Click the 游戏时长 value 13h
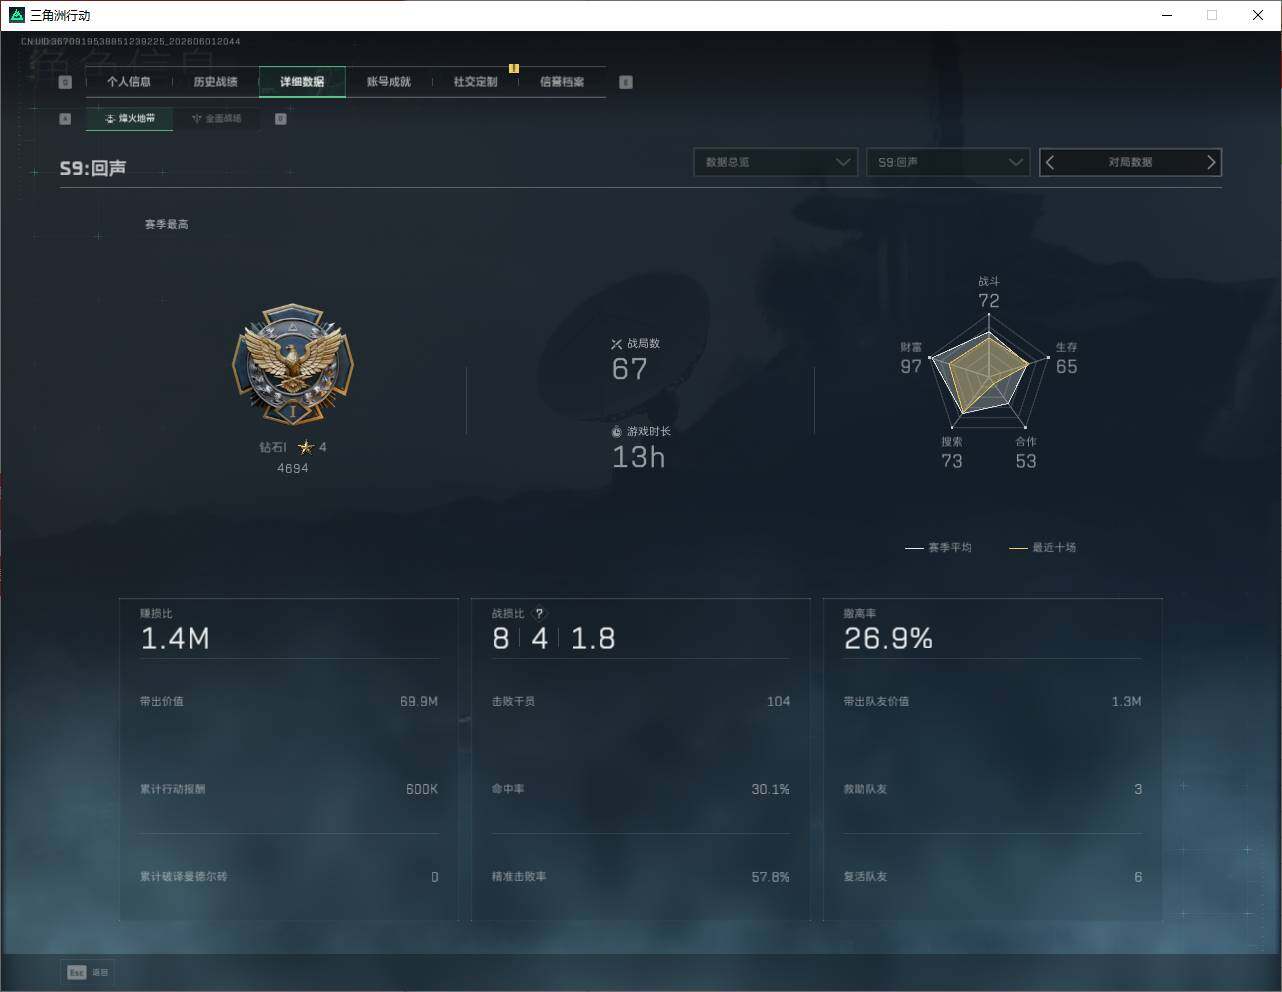 coord(639,458)
